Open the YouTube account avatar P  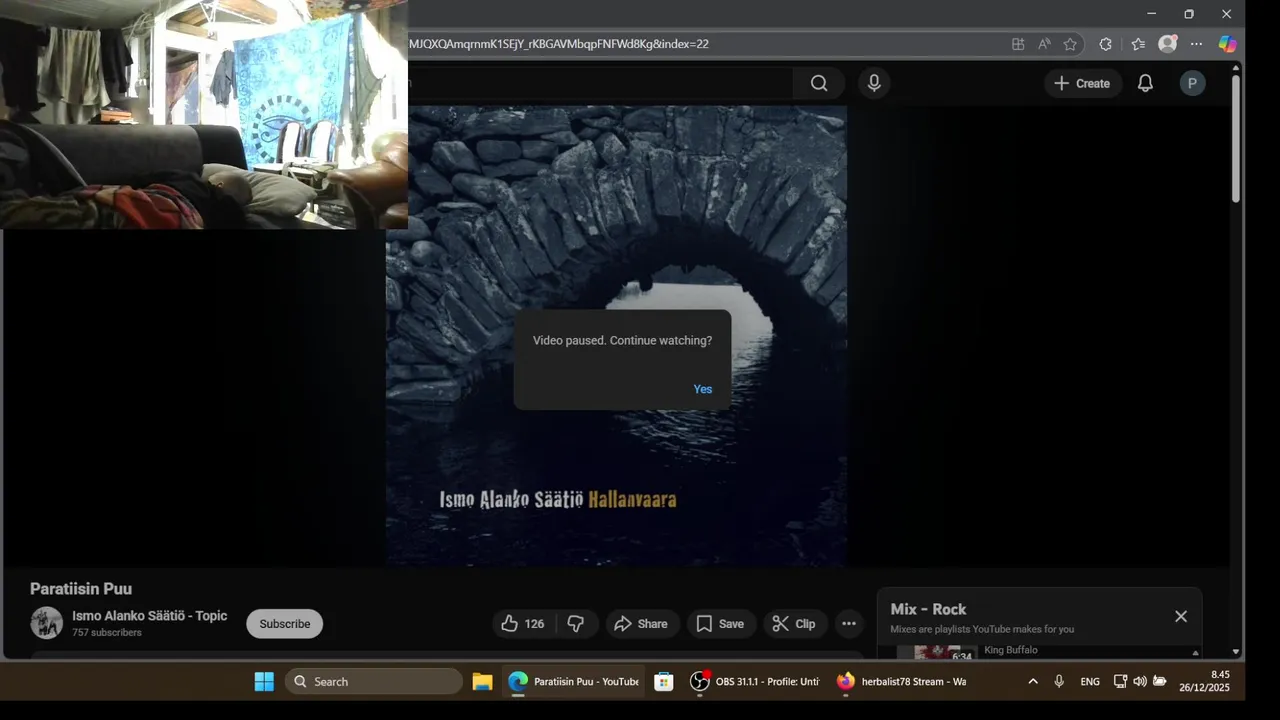point(1192,83)
